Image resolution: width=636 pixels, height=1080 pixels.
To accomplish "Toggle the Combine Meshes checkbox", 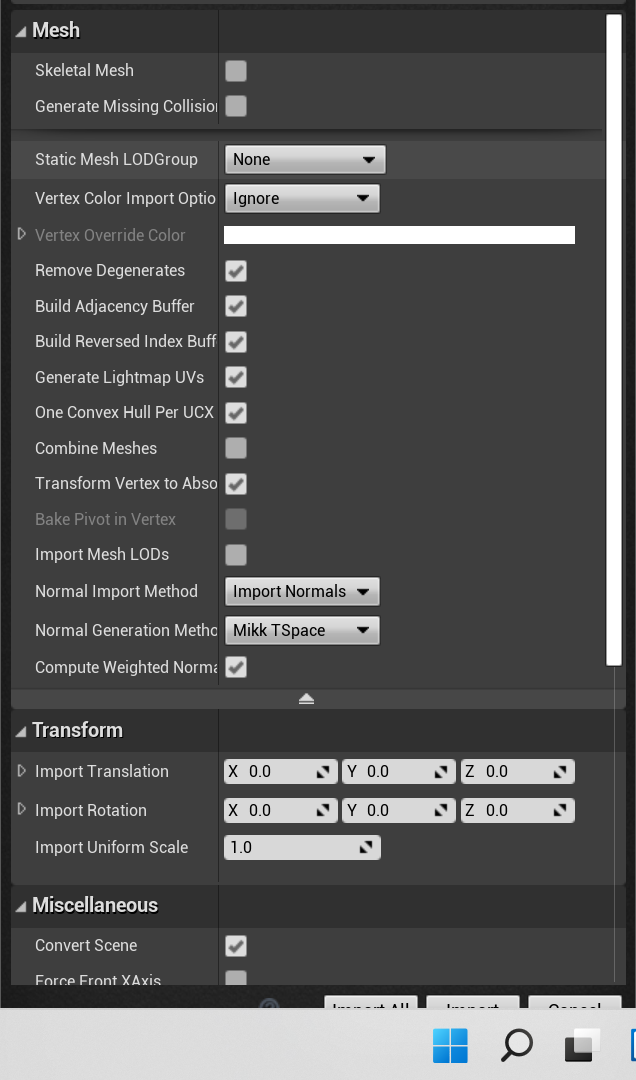I will [x=236, y=448].
